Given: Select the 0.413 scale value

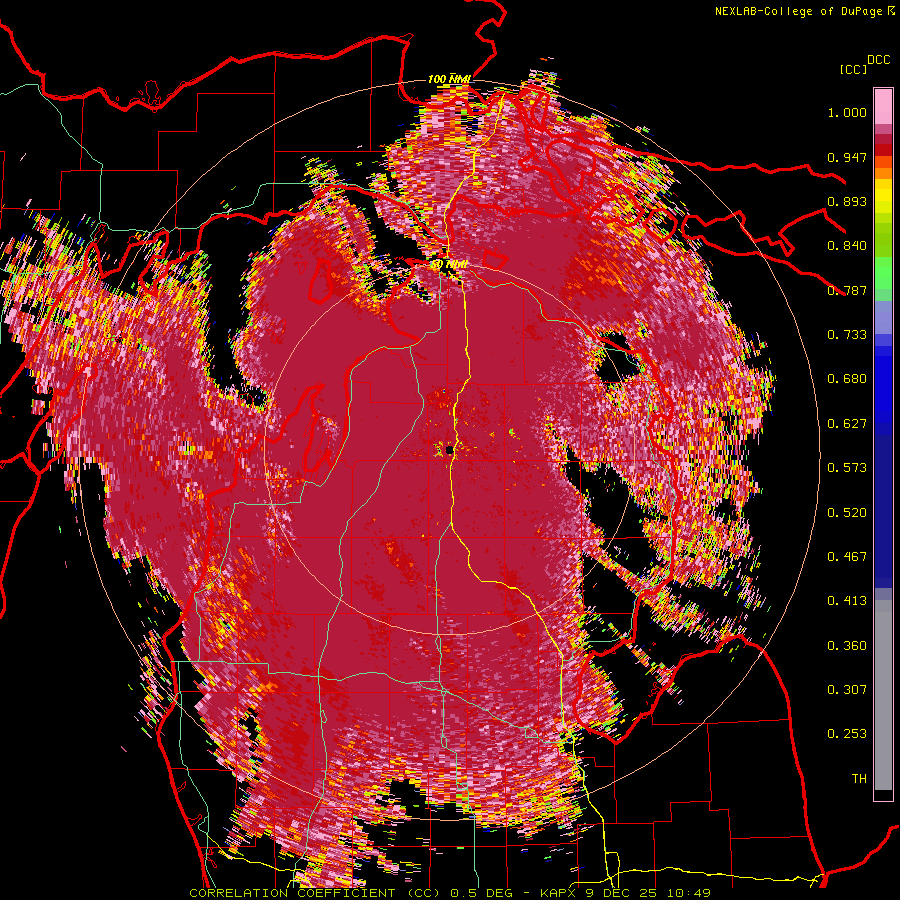Looking at the screenshot, I should pos(847,601).
